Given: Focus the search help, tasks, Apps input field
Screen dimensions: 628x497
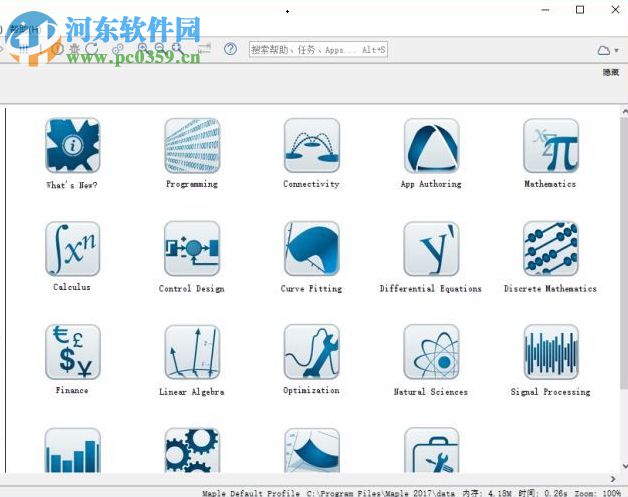Looking at the screenshot, I should 318,49.
